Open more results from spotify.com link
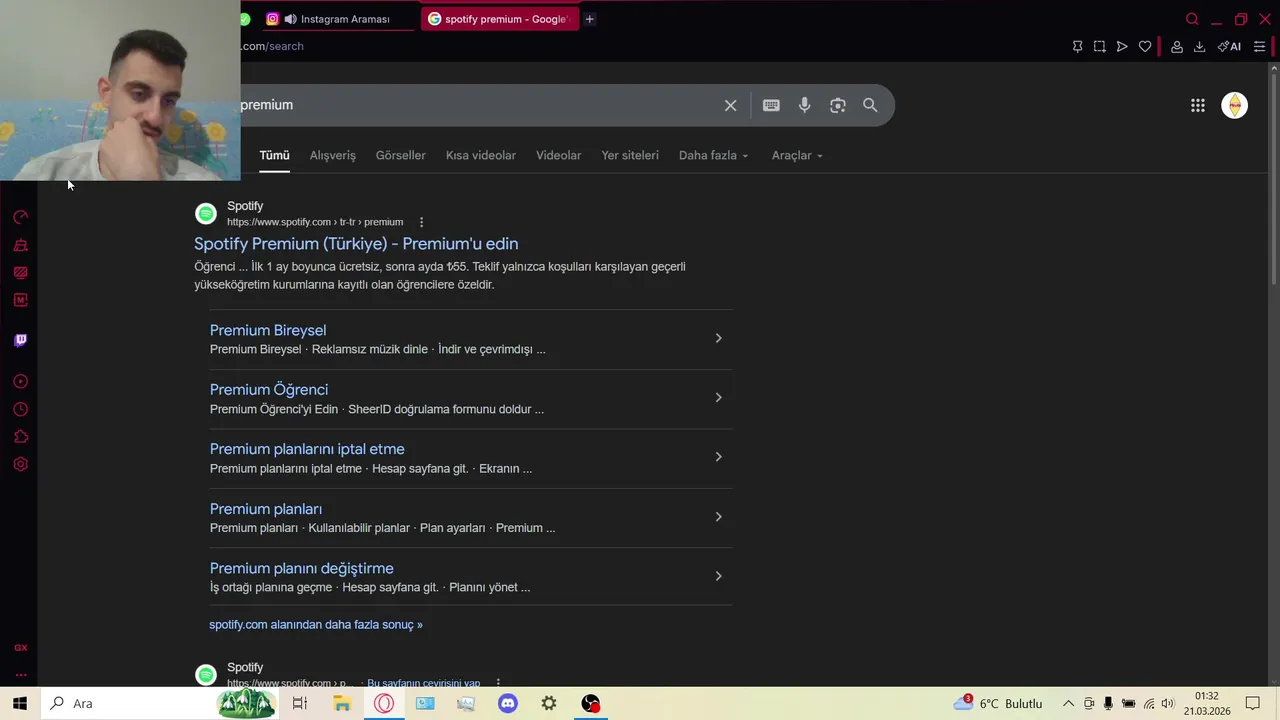This screenshot has width=1280, height=720. tap(316, 624)
